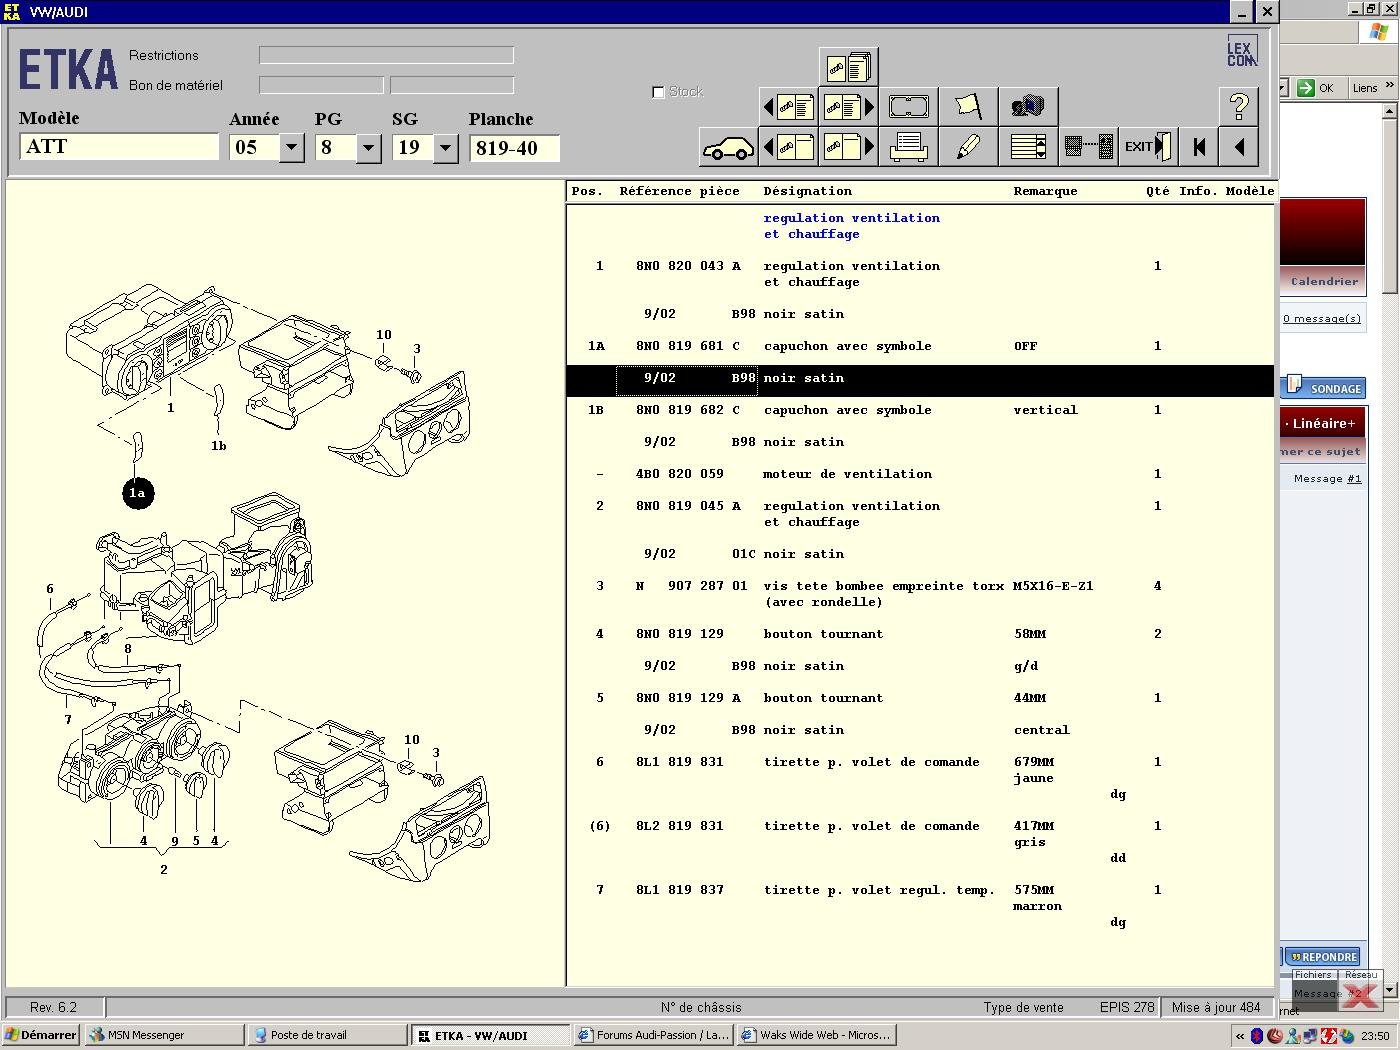
Task: Click the Modèle input field
Action: pos(119,147)
